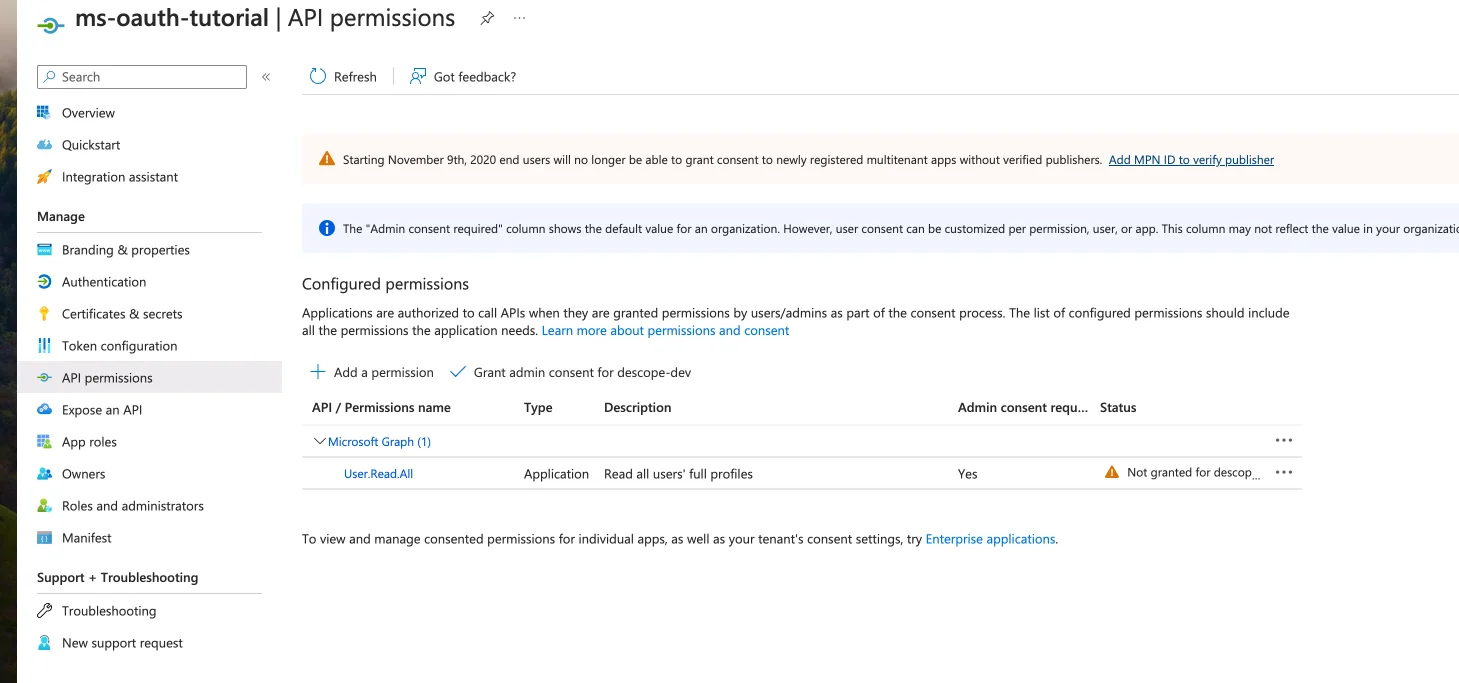Click the 'Configured permissions' heading
Viewport: 1459px width, 683px height.
click(x=385, y=284)
